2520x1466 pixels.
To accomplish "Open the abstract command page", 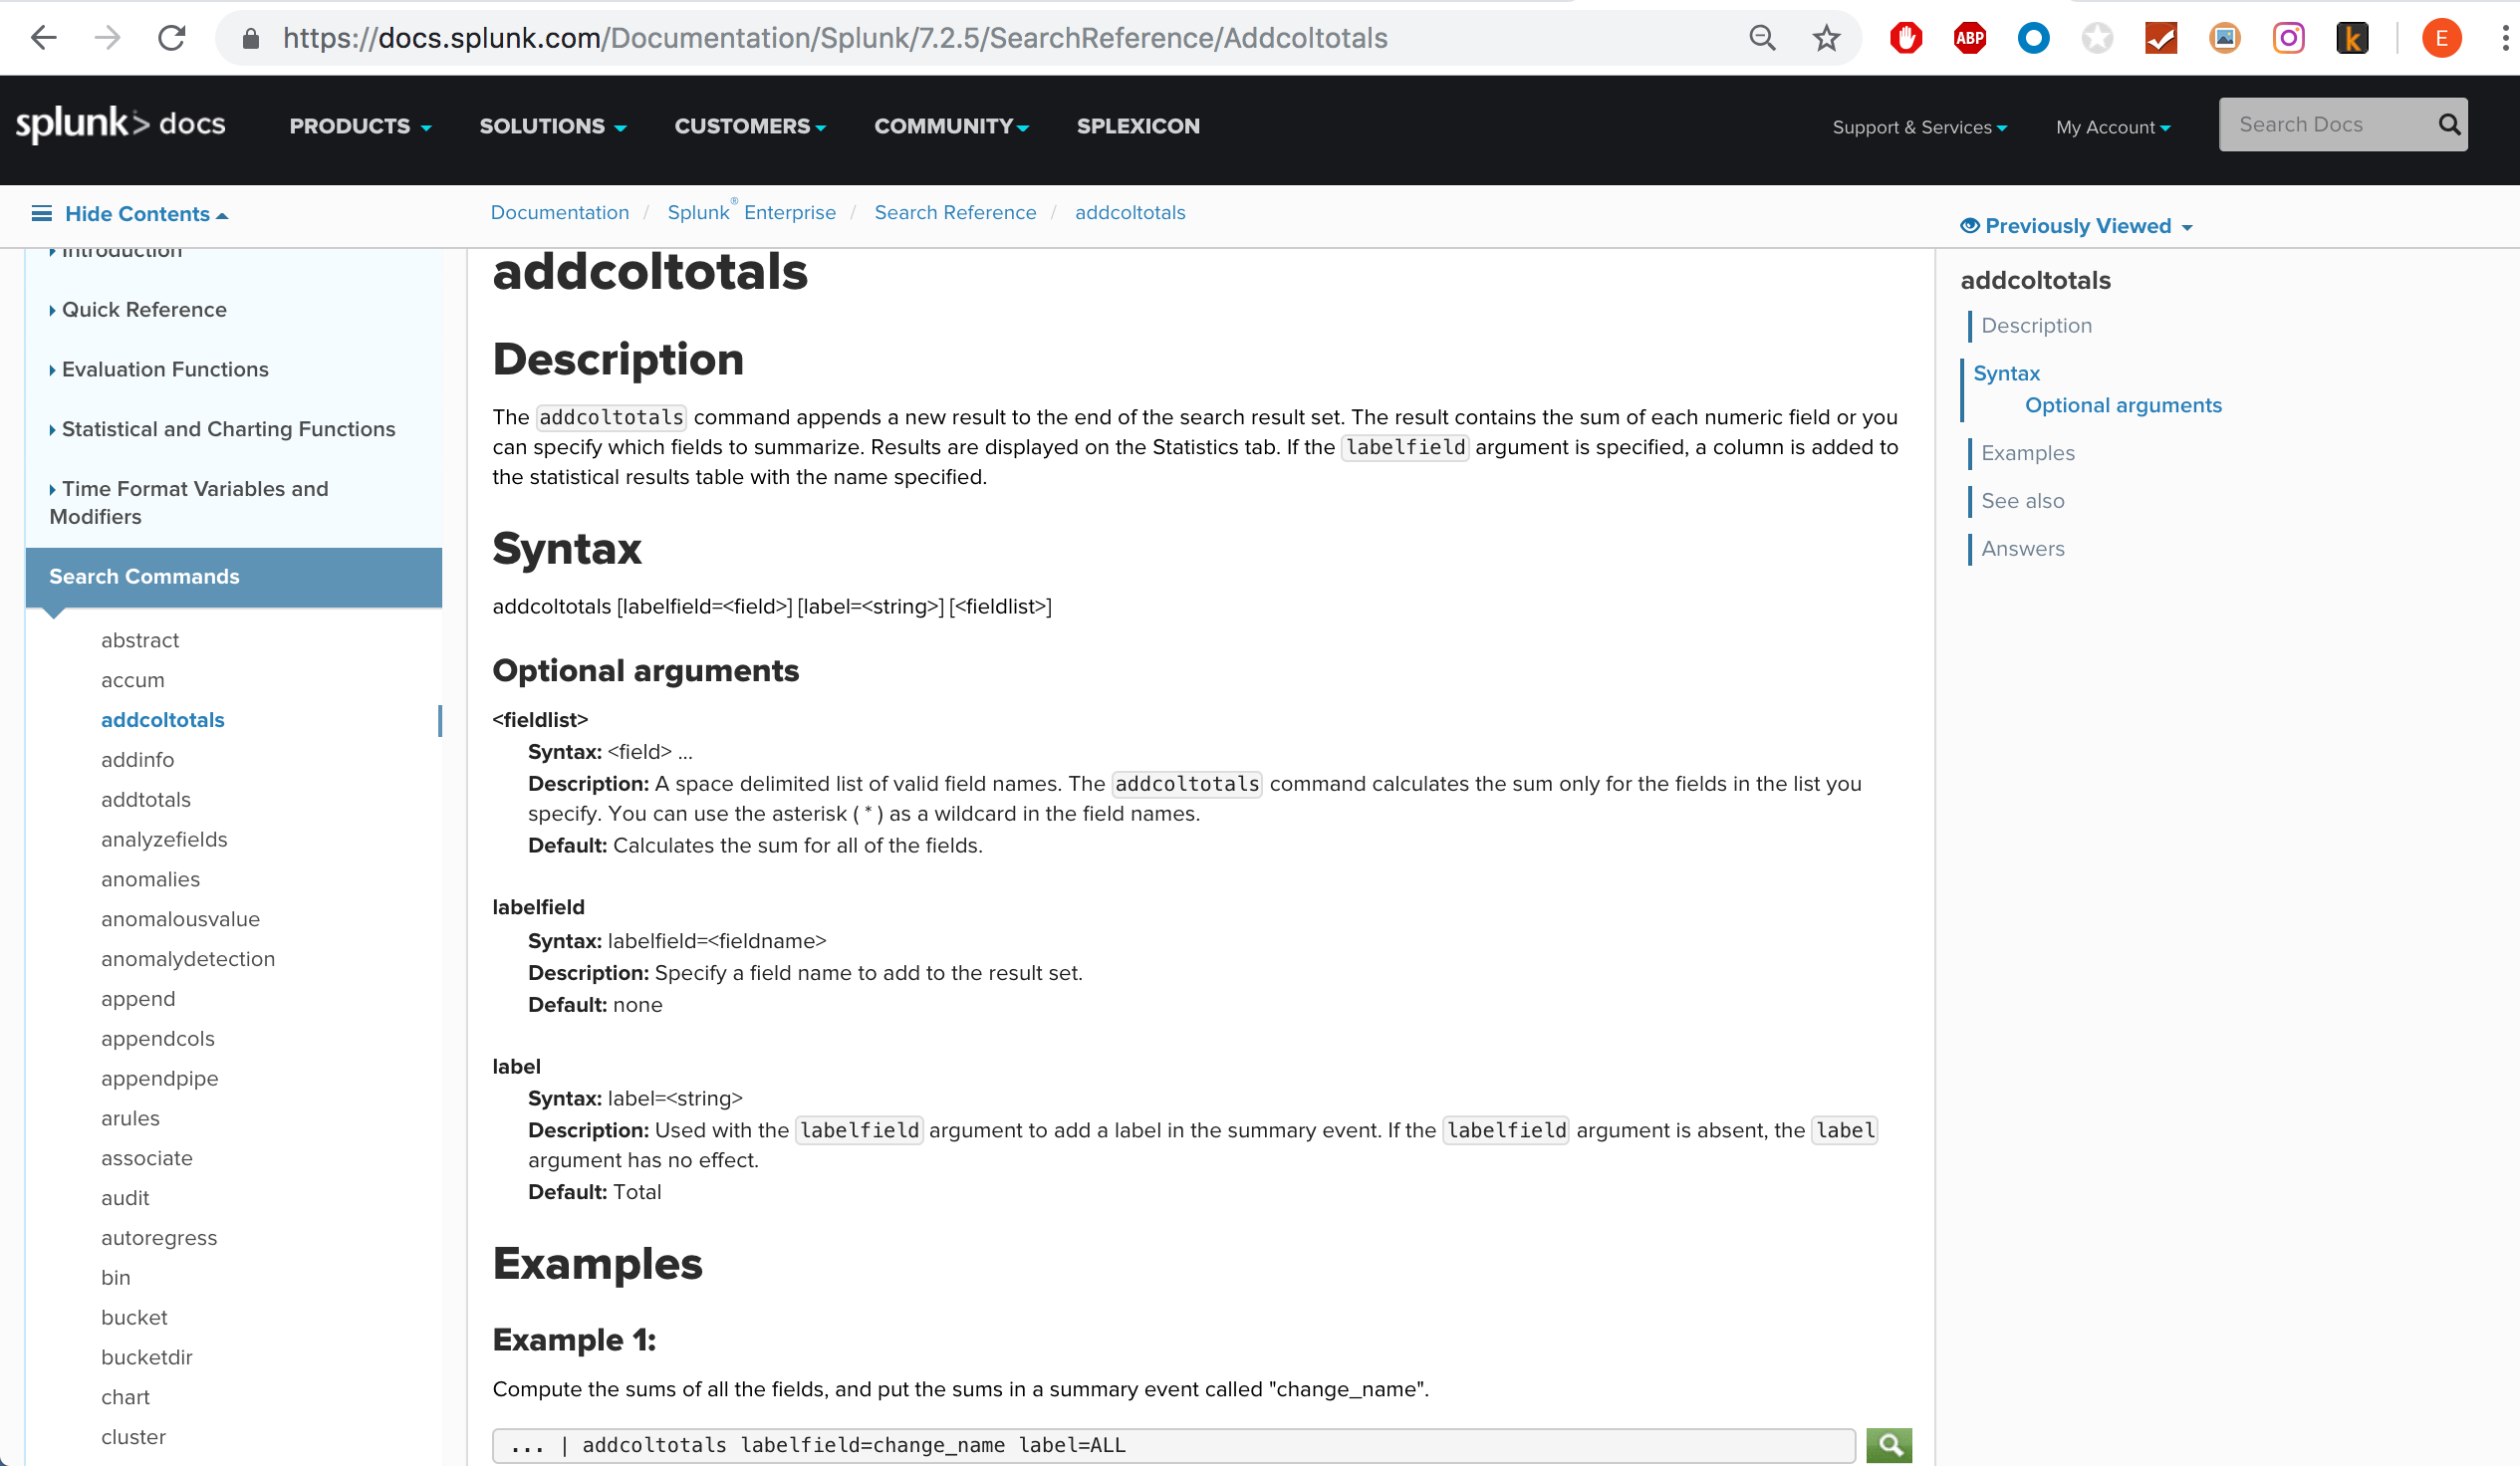I will click(140, 640).
